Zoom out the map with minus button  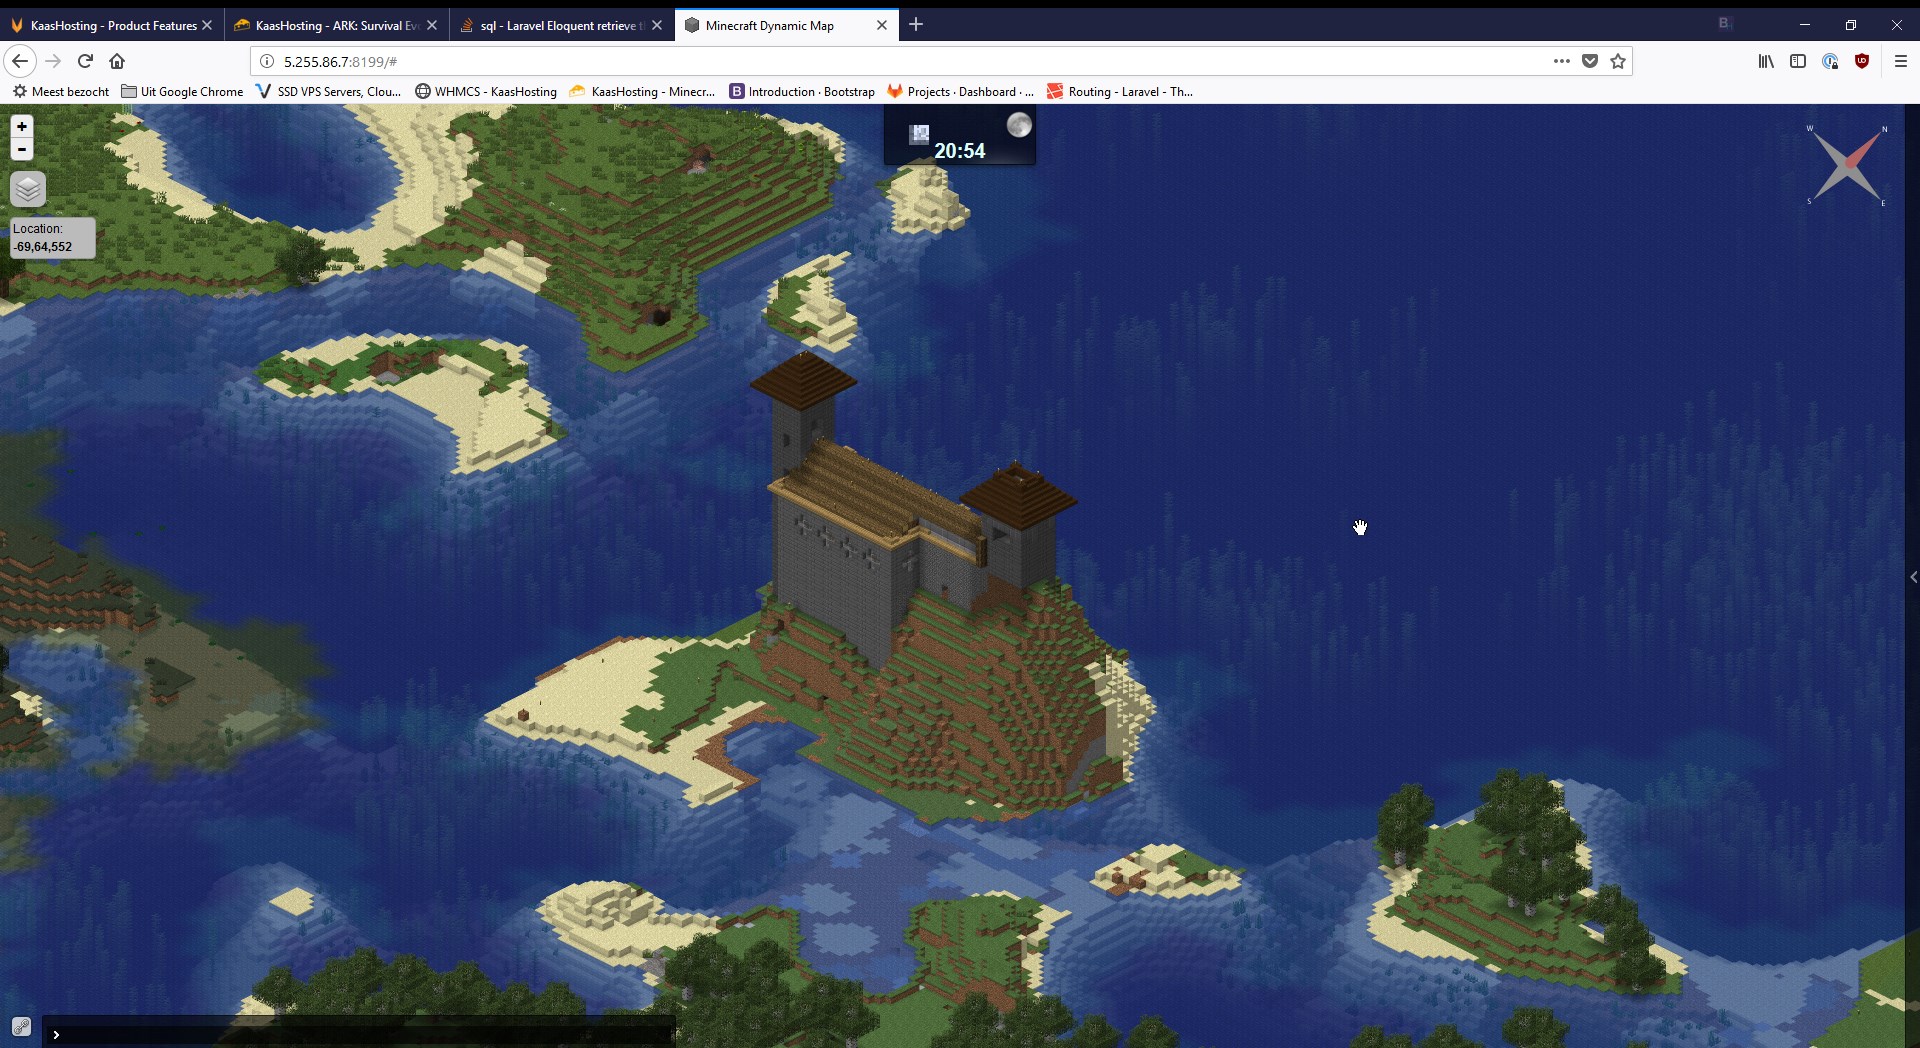21,150
